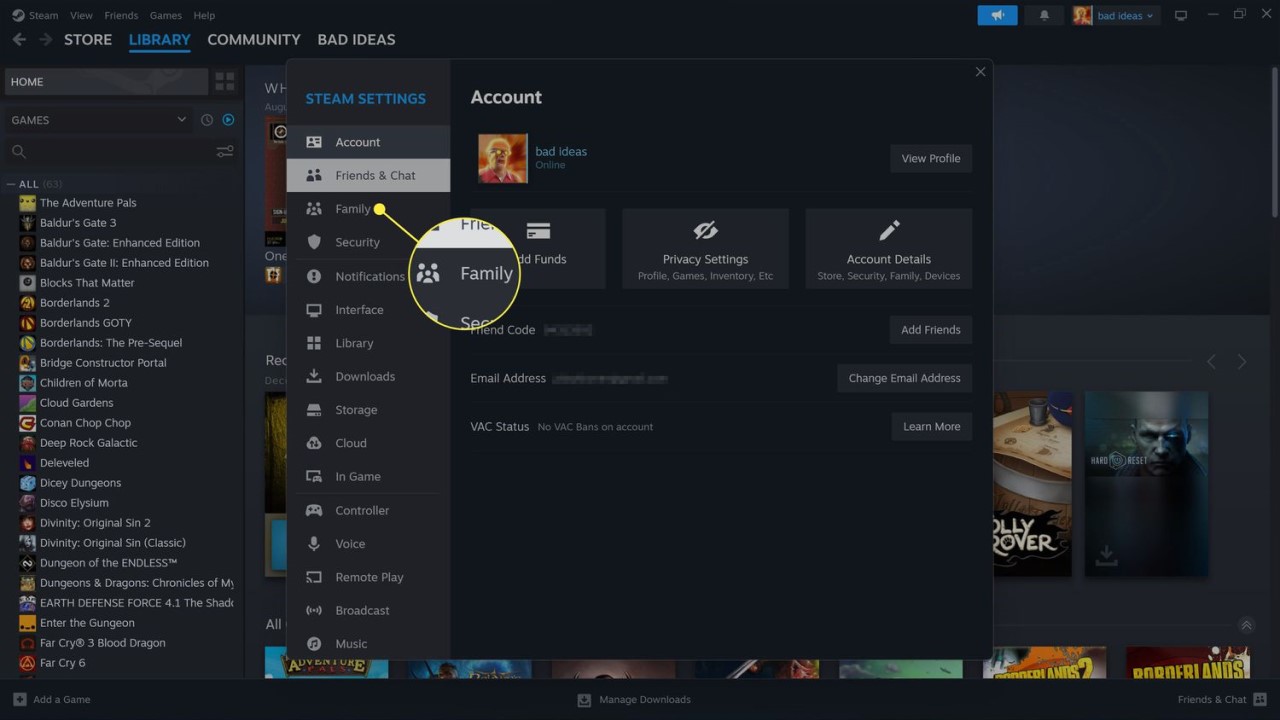Expand the GAMES filter dropdown
1280x720 pixels.
tap(98, 120)
